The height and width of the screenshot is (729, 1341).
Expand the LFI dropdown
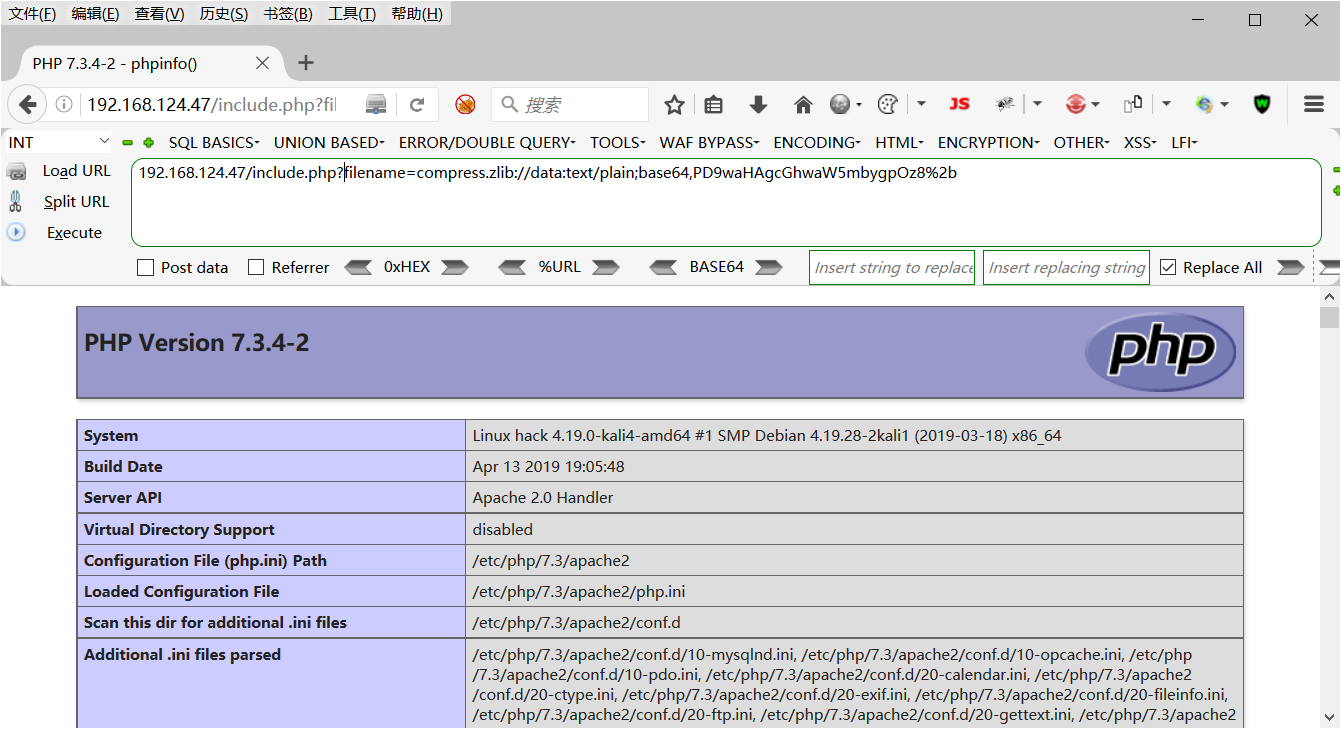(1185, 143)
